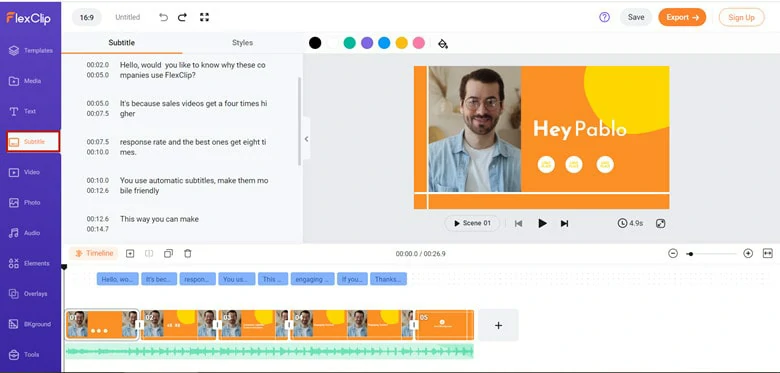The height and width of the screenshot is (373, 780).
Task: Choose the blue color swatch
Action: 384,43
